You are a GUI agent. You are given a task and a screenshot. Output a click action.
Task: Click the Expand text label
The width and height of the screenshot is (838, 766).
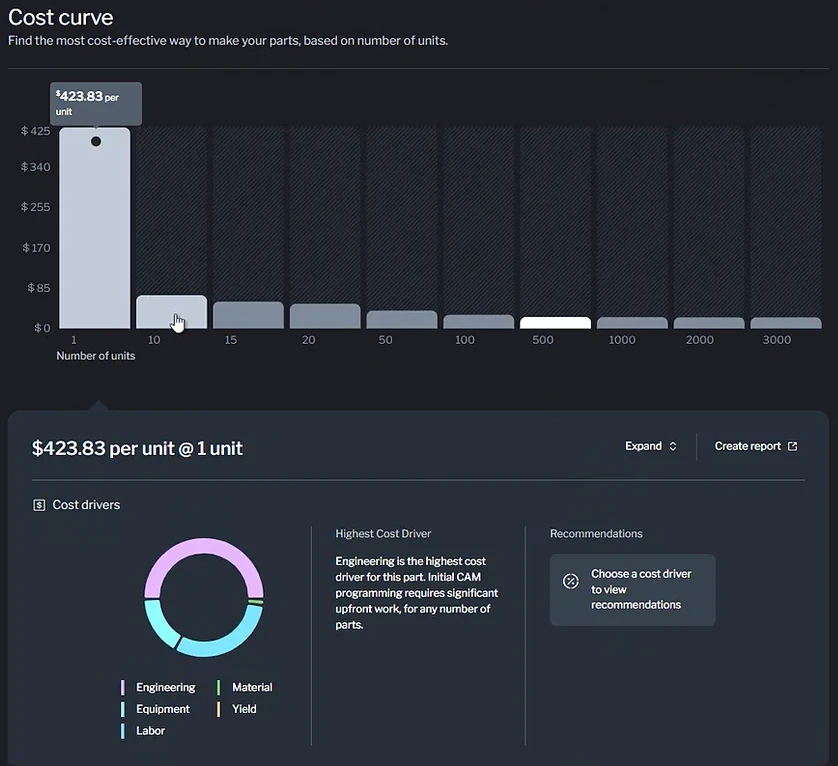[643, 446]
